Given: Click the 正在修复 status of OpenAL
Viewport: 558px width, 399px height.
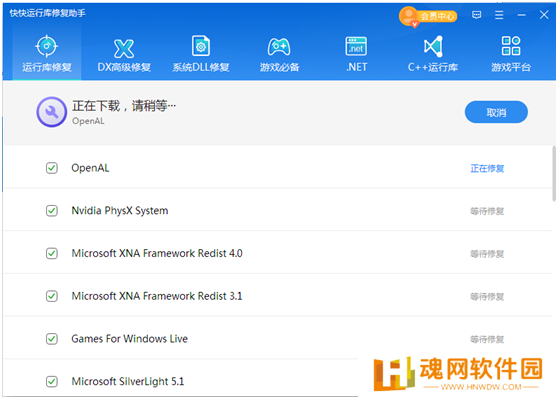Looking at the screenshot, I should 487,168.
